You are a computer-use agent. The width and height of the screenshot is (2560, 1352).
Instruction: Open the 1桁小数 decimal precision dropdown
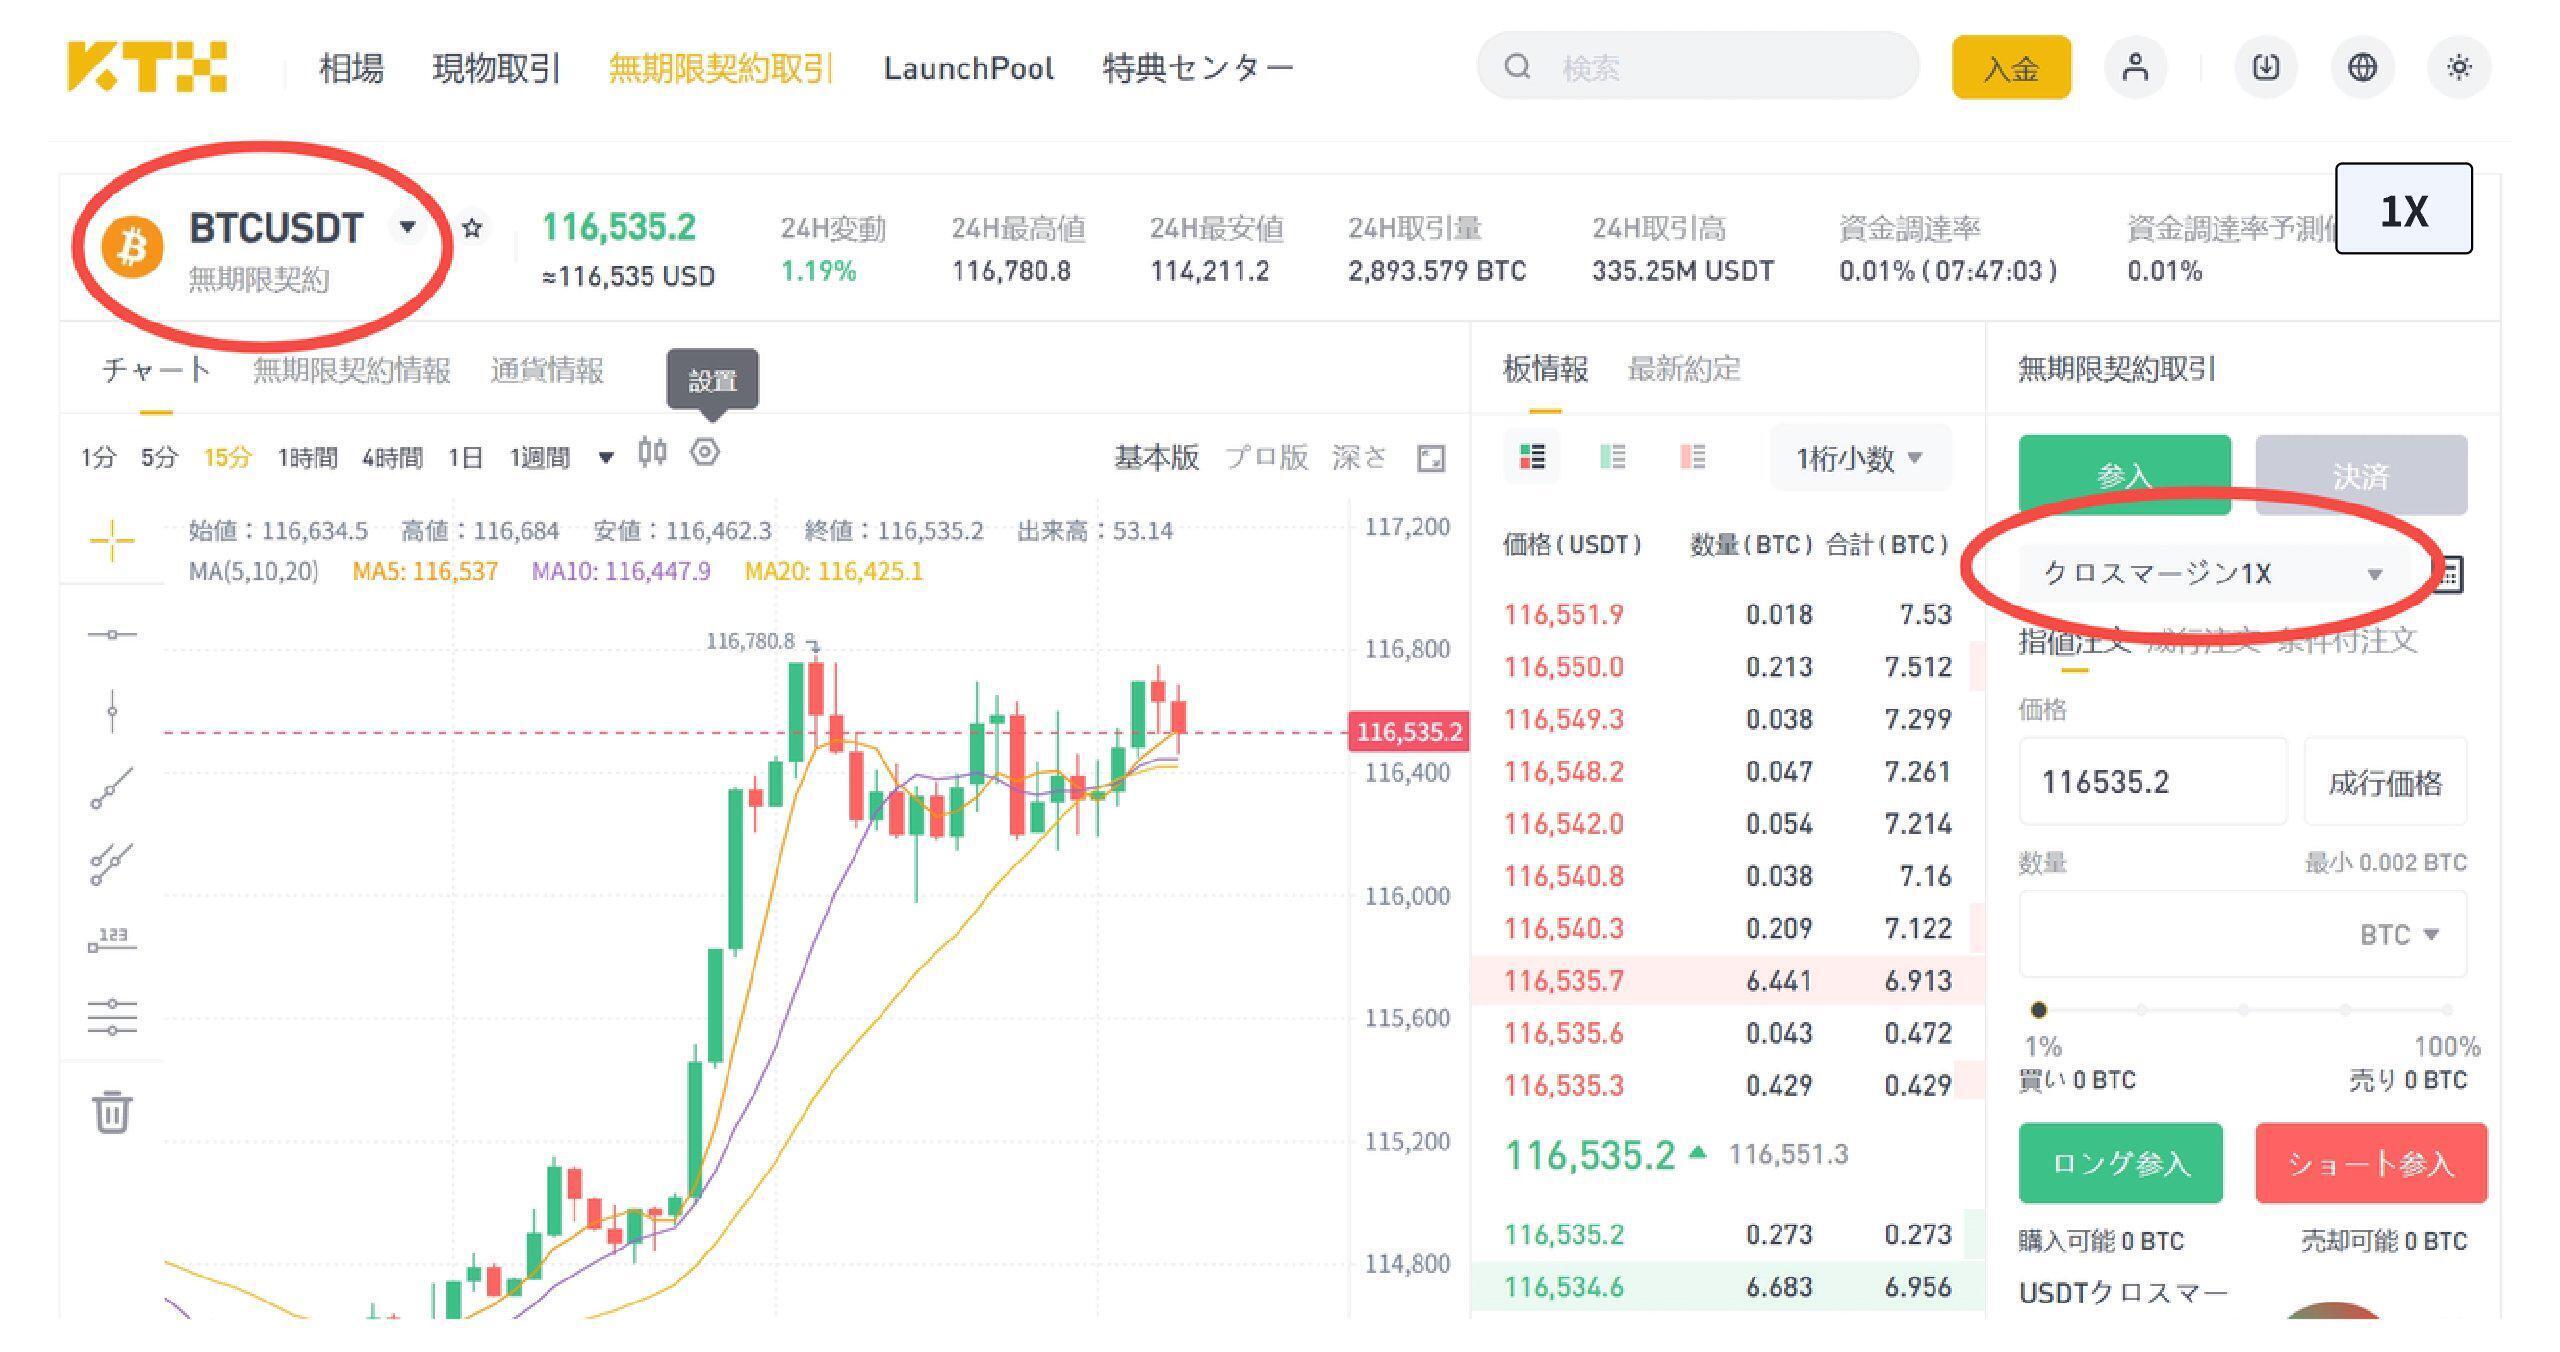point(1859,458)
